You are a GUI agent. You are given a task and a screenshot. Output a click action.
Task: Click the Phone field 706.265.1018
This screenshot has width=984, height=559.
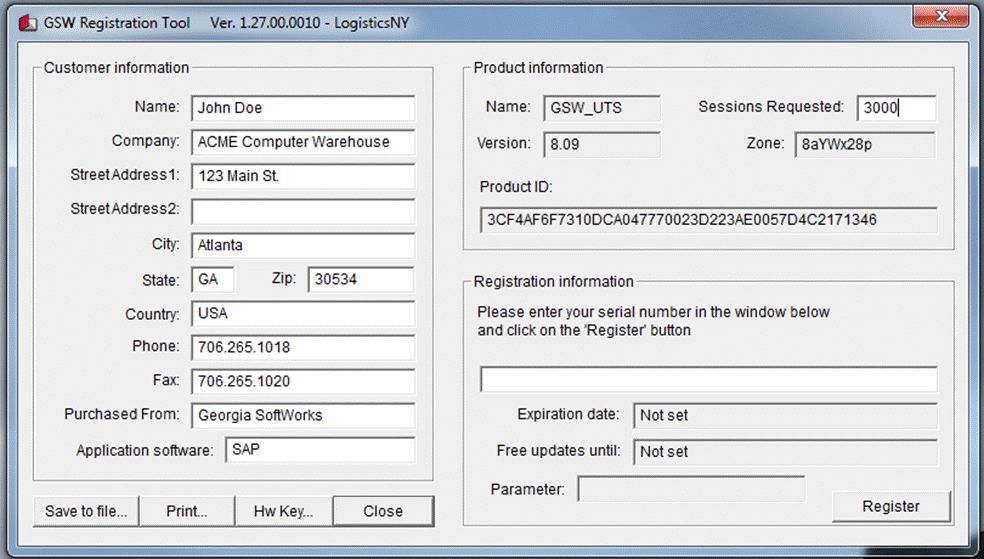pos(303,347)
